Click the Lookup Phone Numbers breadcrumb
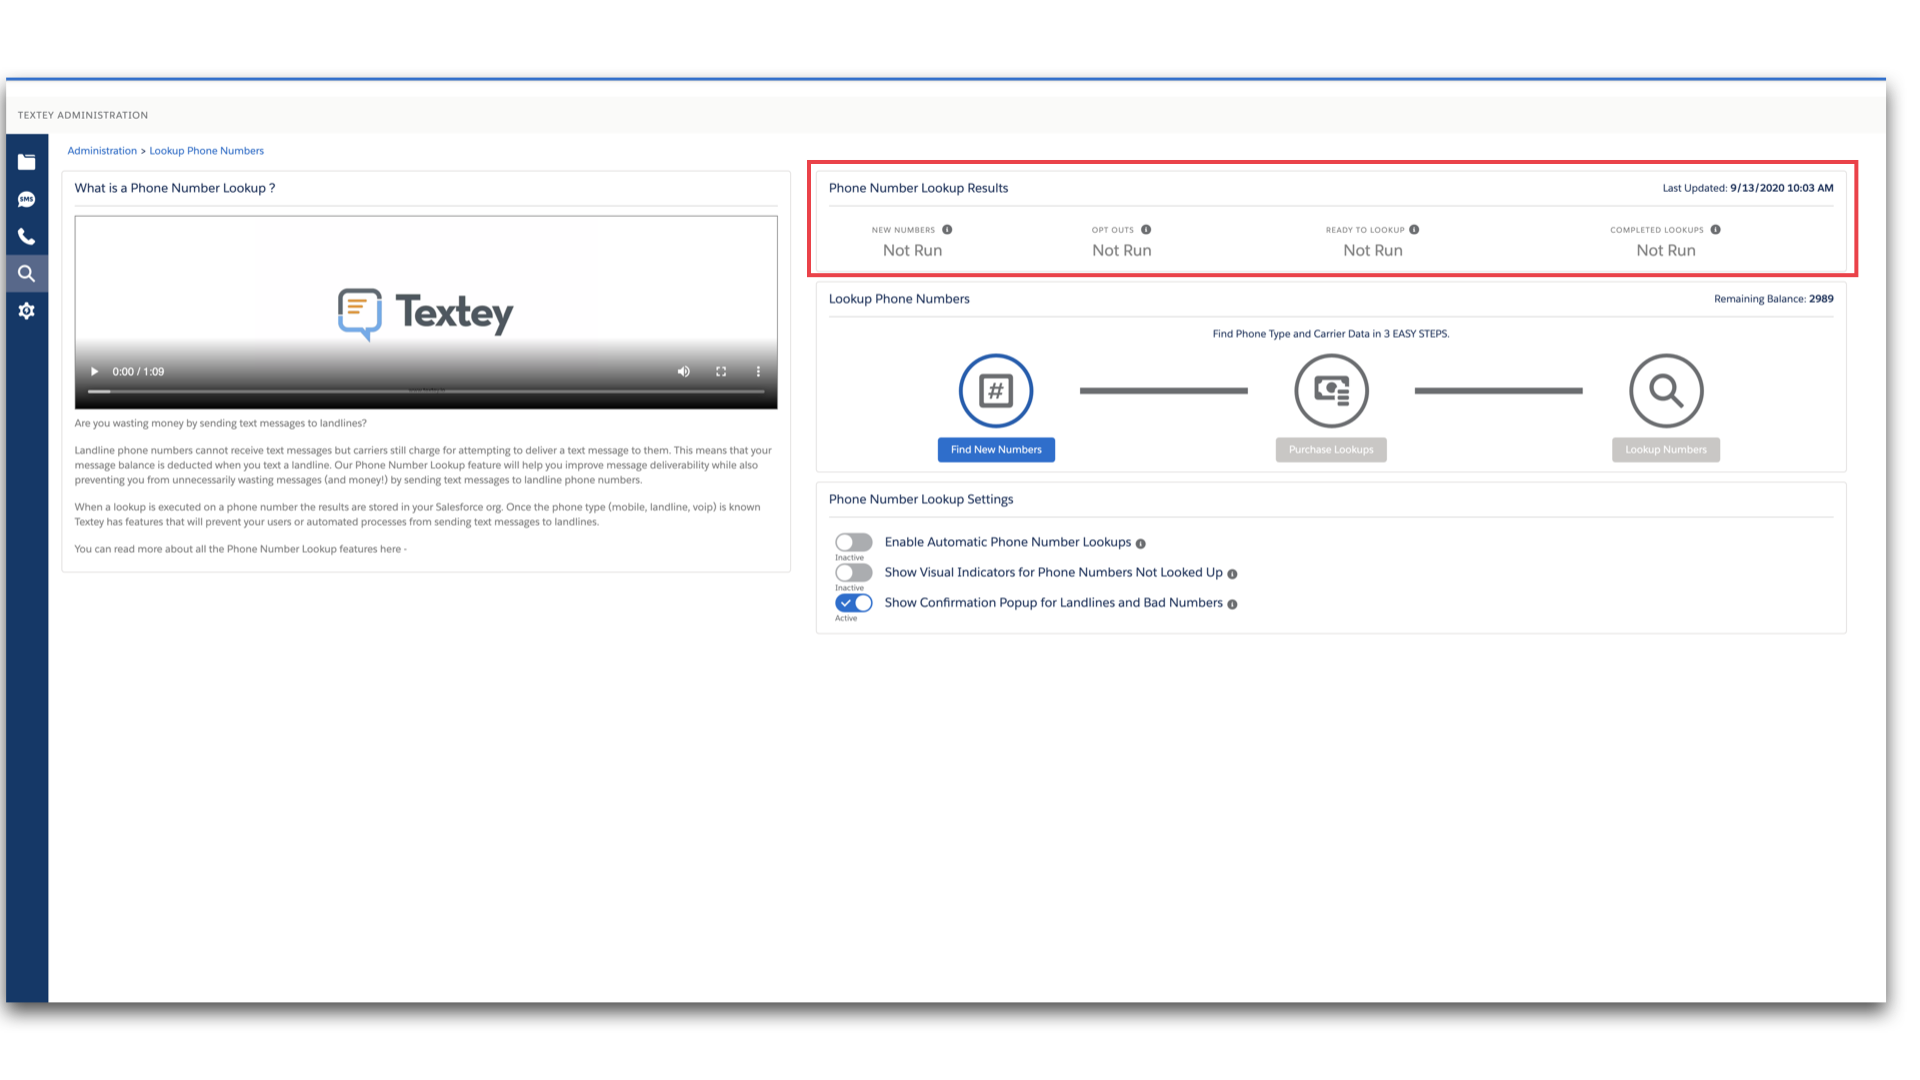1920x1080 pixels. pos(207,151)
